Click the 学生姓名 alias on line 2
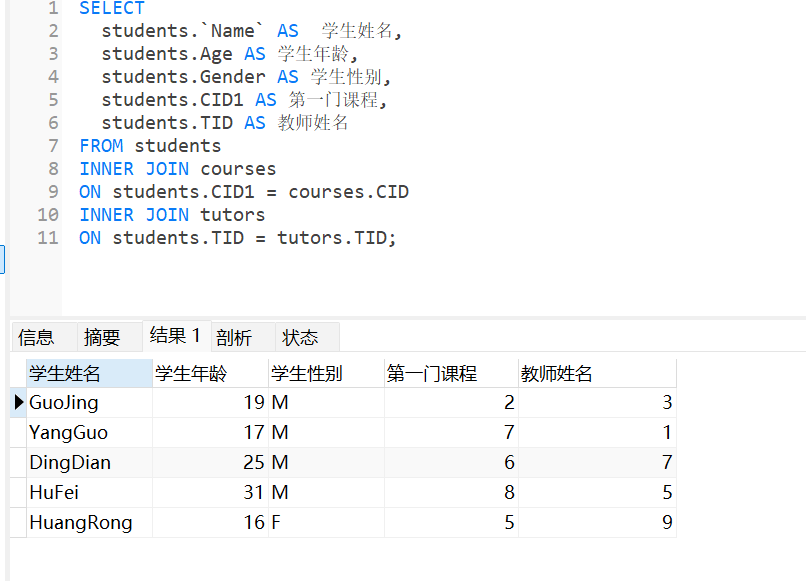Screen dimensions: 806x581 click(357, 31)
